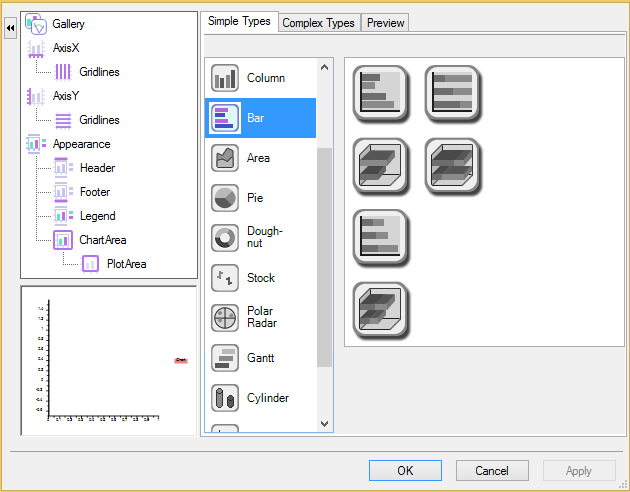Switch to the Complex Types tab
This screenshot has height=492, width=630.
(318, 23)
